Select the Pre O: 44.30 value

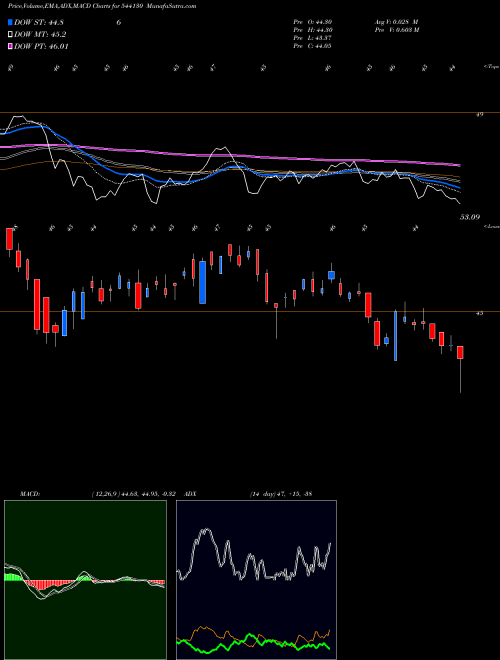[x=312, y=22]
